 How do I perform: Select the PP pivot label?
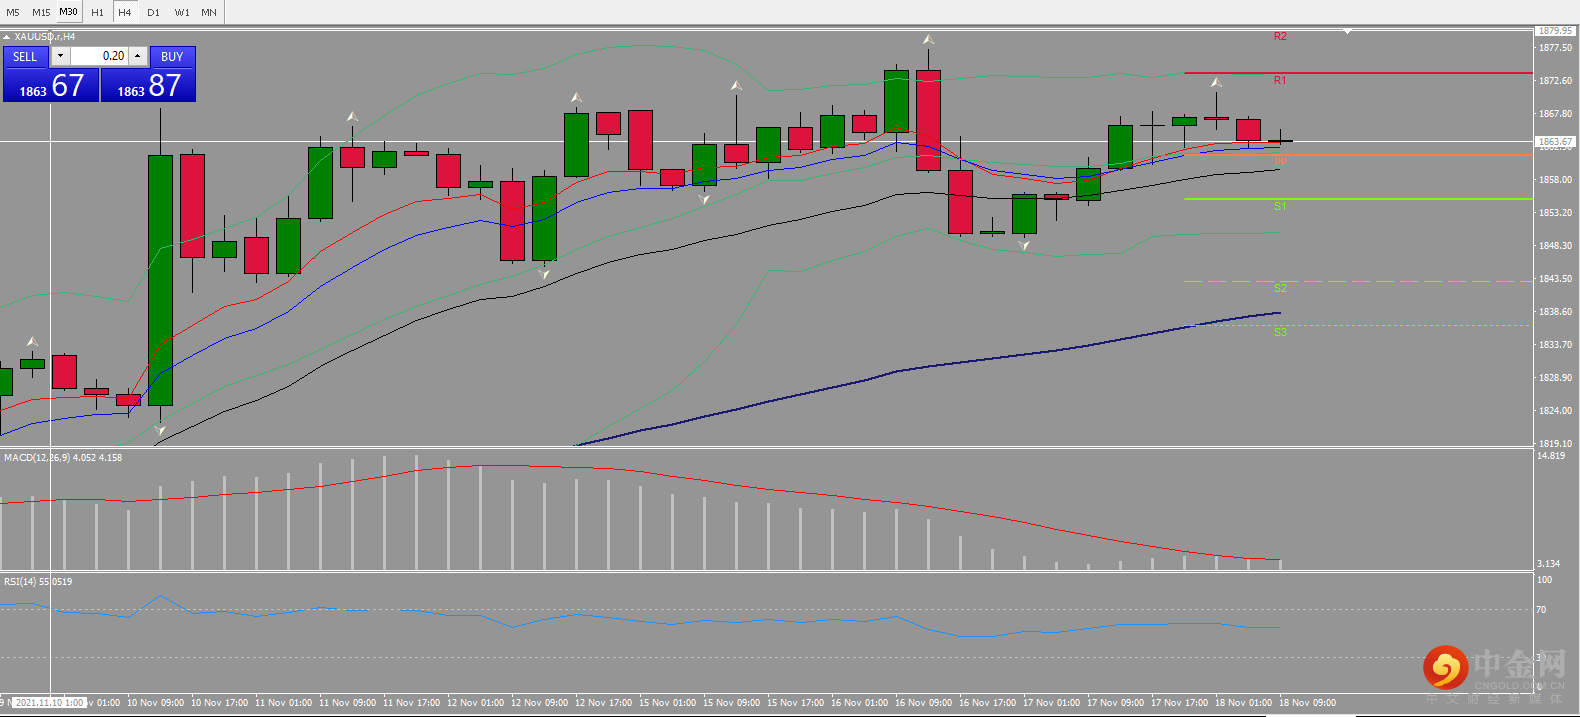(1280, 161)
